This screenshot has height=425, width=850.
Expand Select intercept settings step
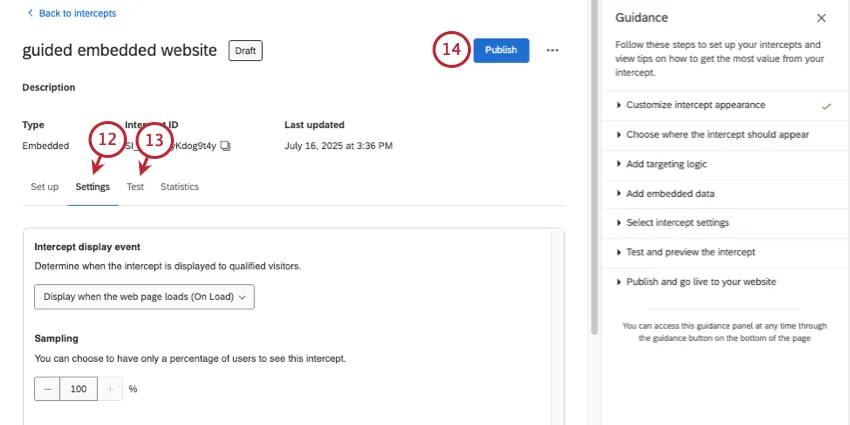pos(677,222)
